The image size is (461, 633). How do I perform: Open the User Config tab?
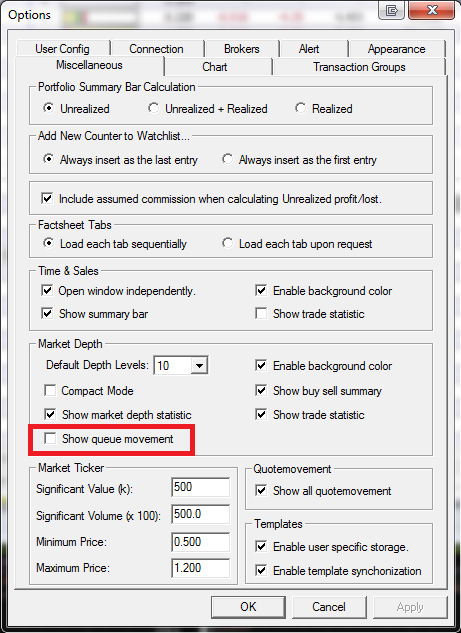click(63, 49)
